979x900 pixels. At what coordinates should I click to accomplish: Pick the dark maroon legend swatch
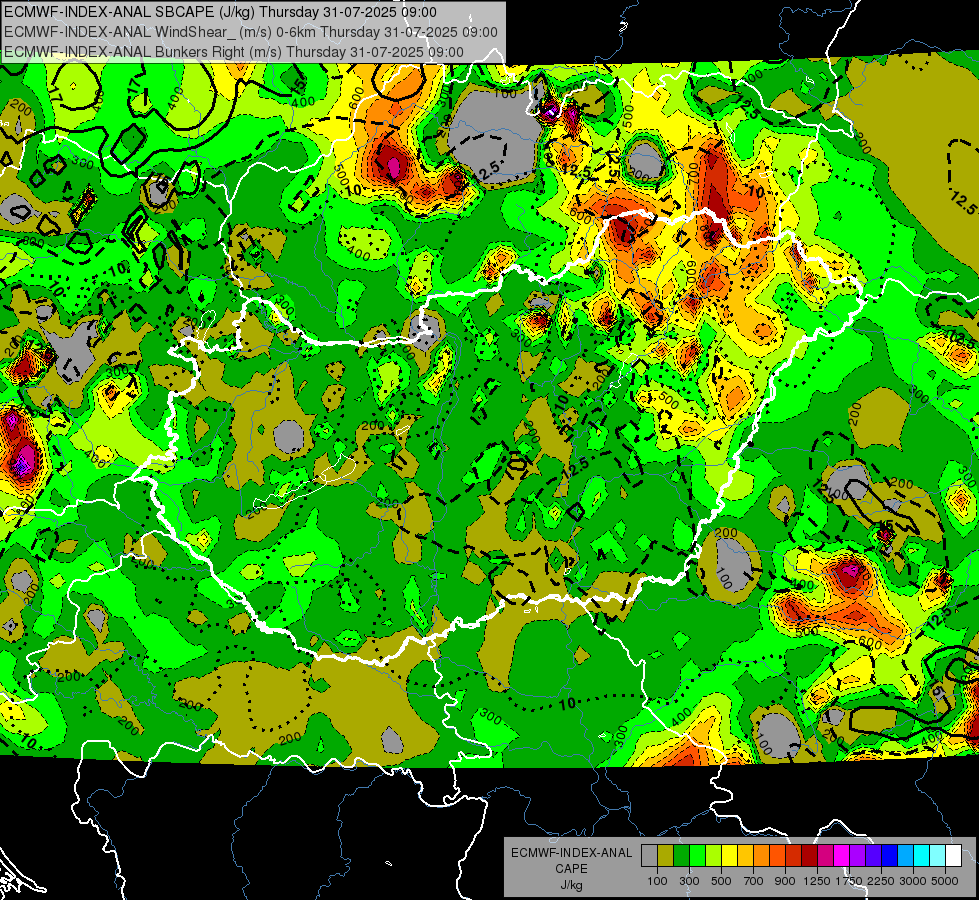(810, 856)
